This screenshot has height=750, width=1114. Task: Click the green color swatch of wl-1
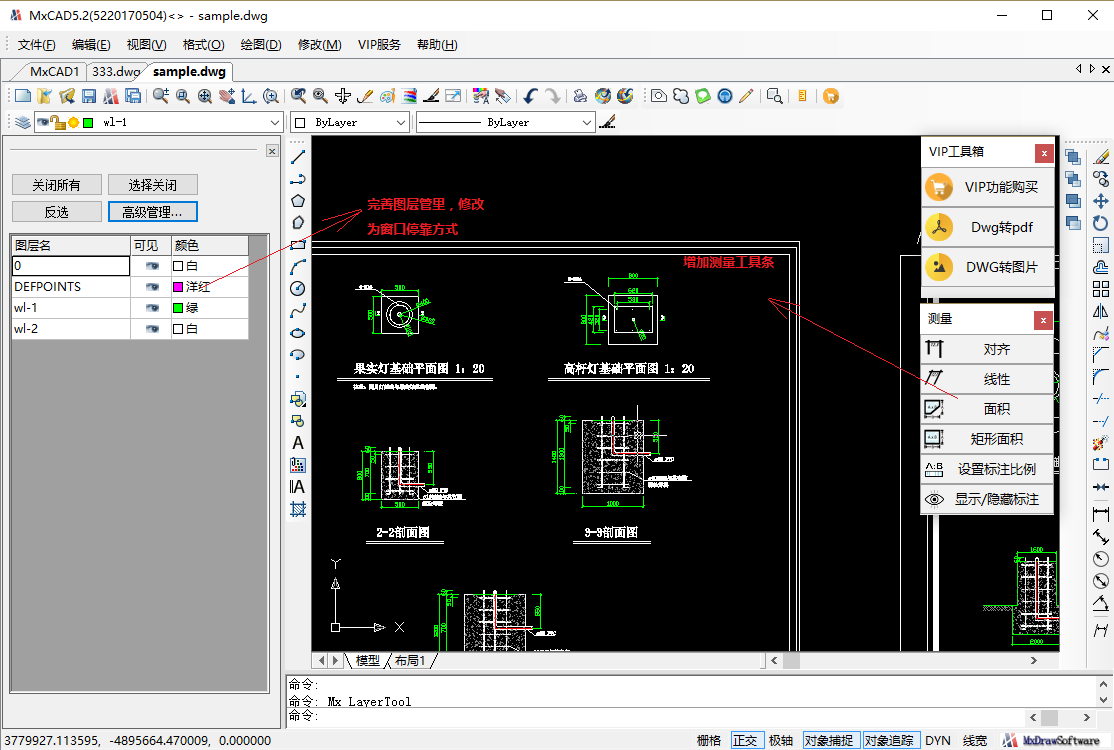tap(178, 308)
